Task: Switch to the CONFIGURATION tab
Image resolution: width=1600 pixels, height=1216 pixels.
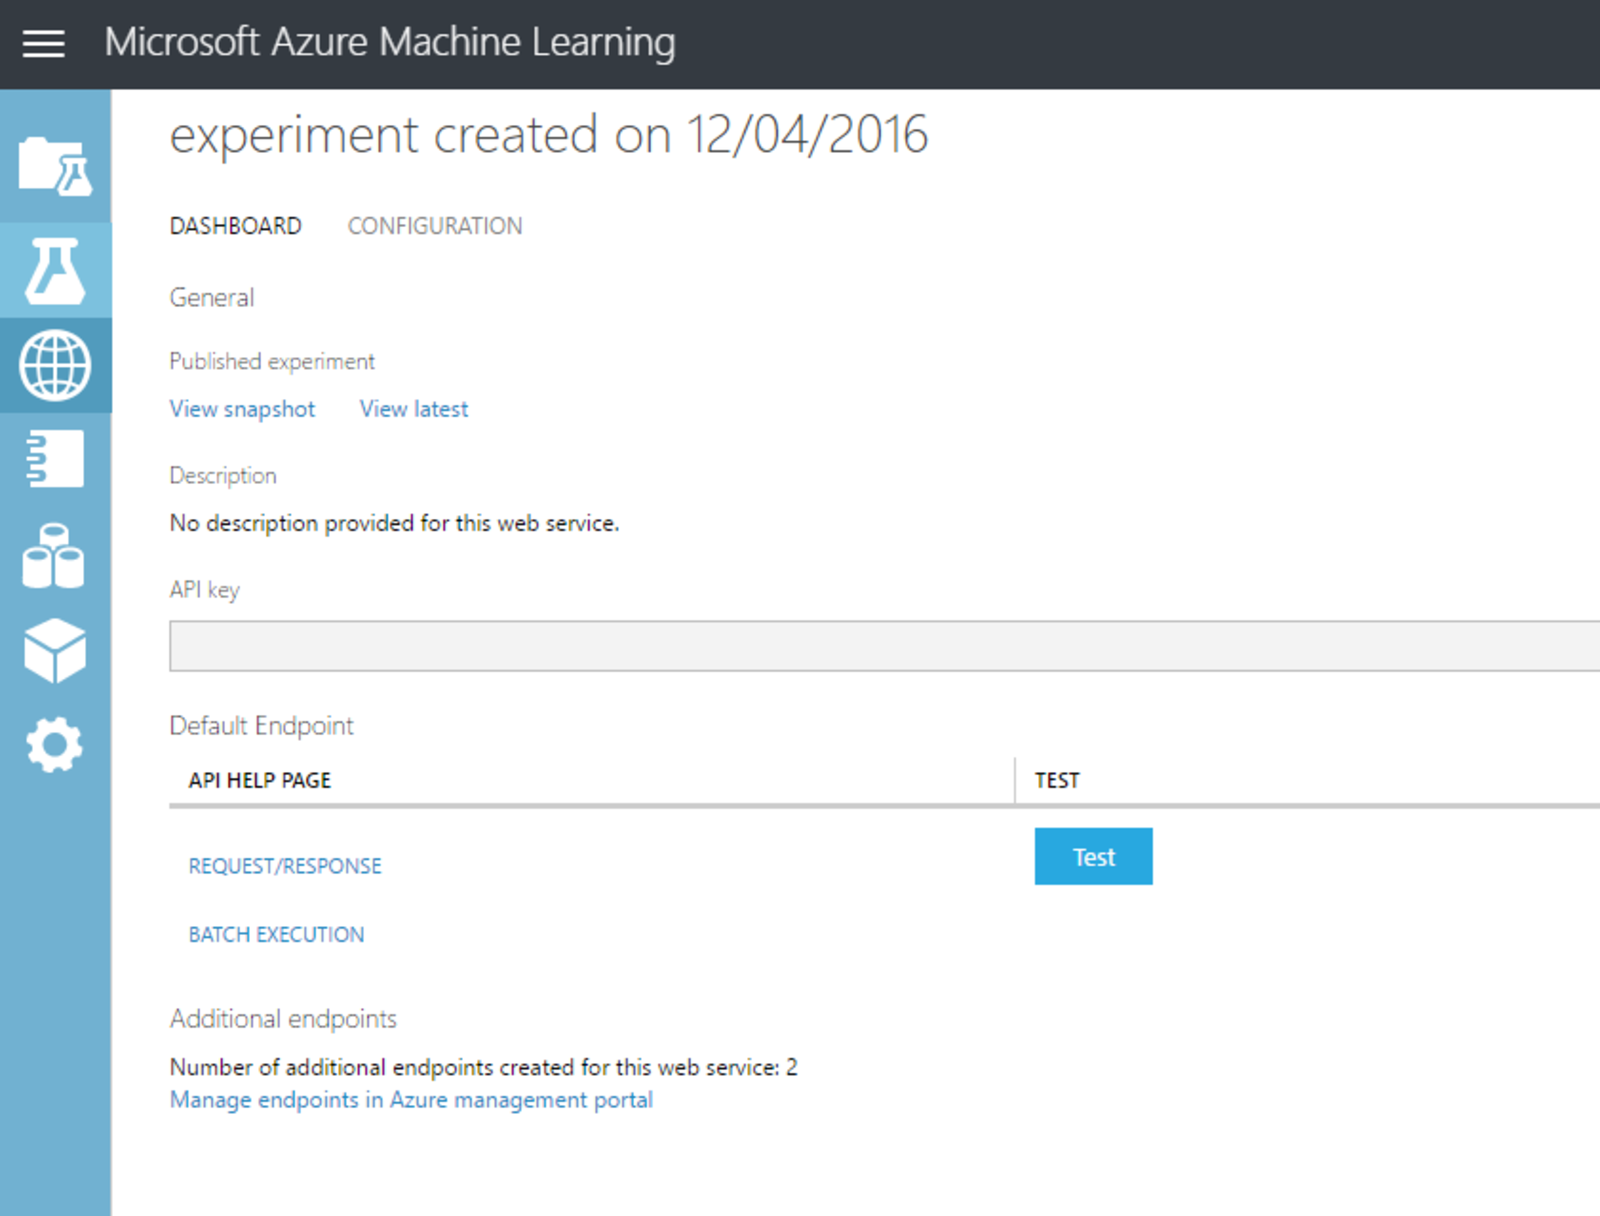Action: click(435, 226)
